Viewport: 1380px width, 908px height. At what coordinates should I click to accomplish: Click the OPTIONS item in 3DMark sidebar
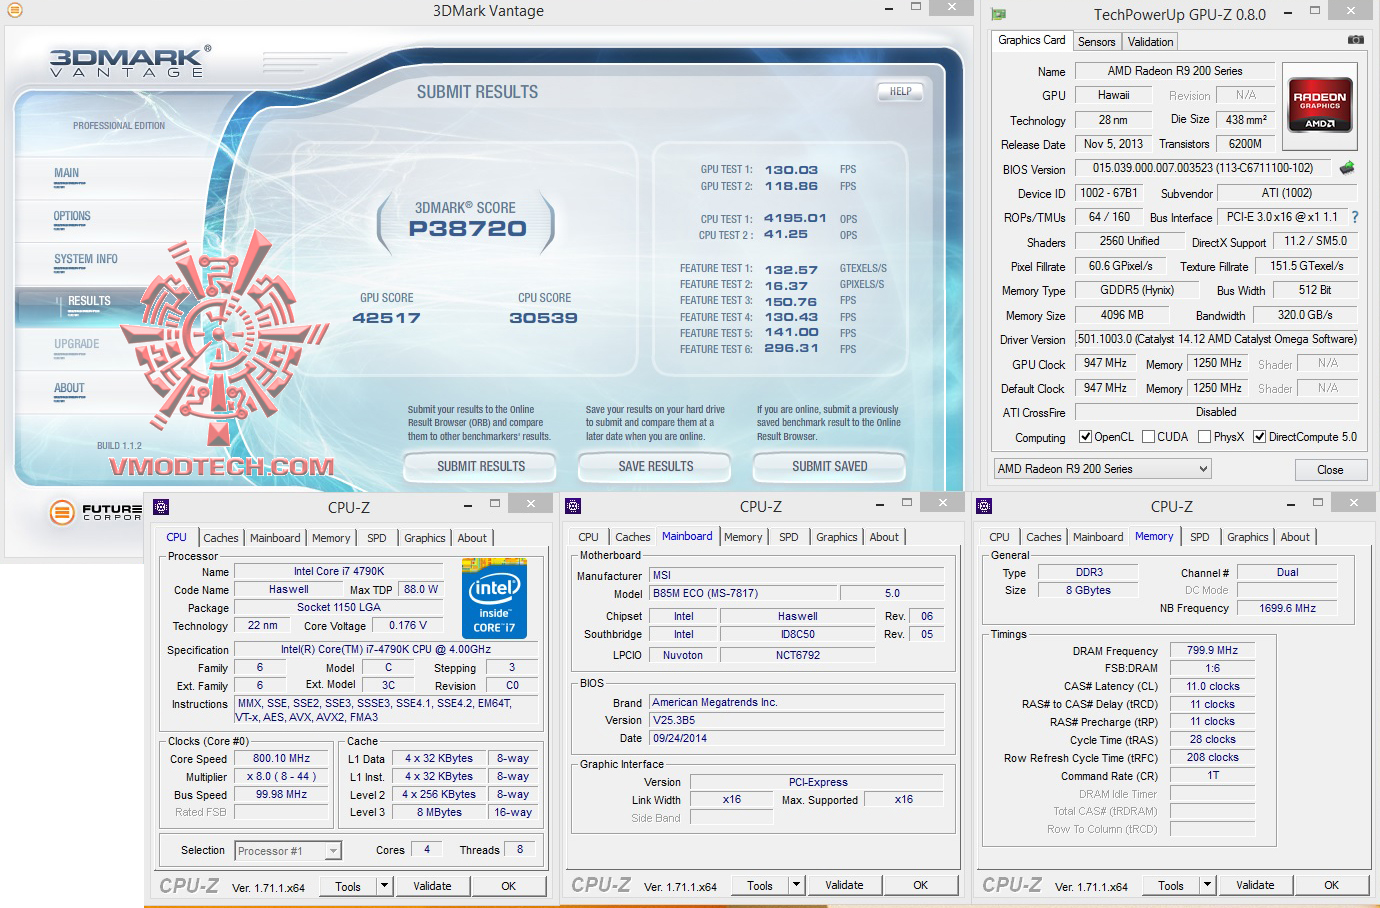(72, 216)
